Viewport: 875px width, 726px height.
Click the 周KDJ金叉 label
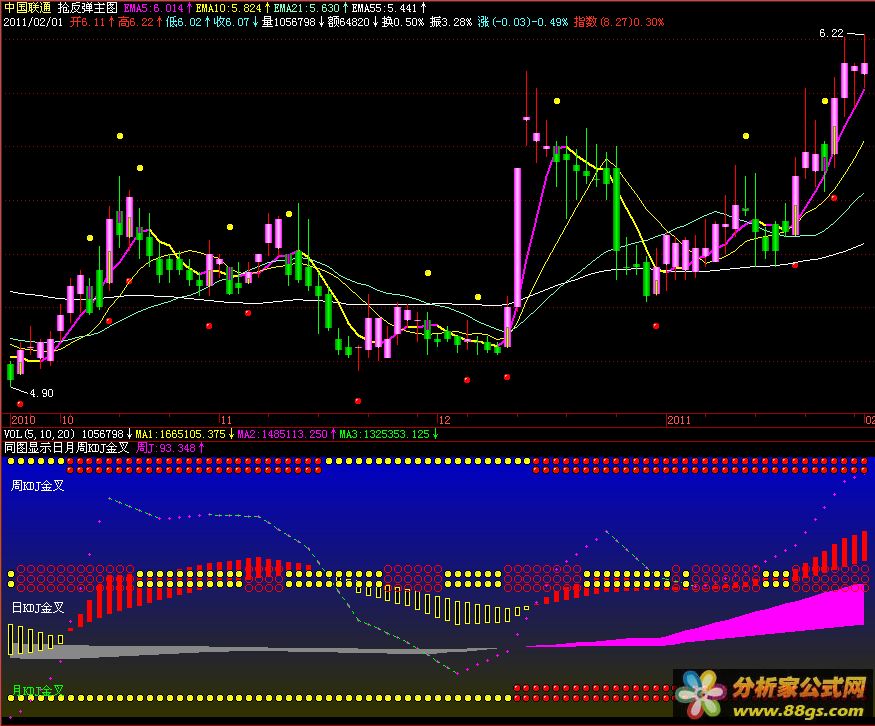(x=37, y=486)
